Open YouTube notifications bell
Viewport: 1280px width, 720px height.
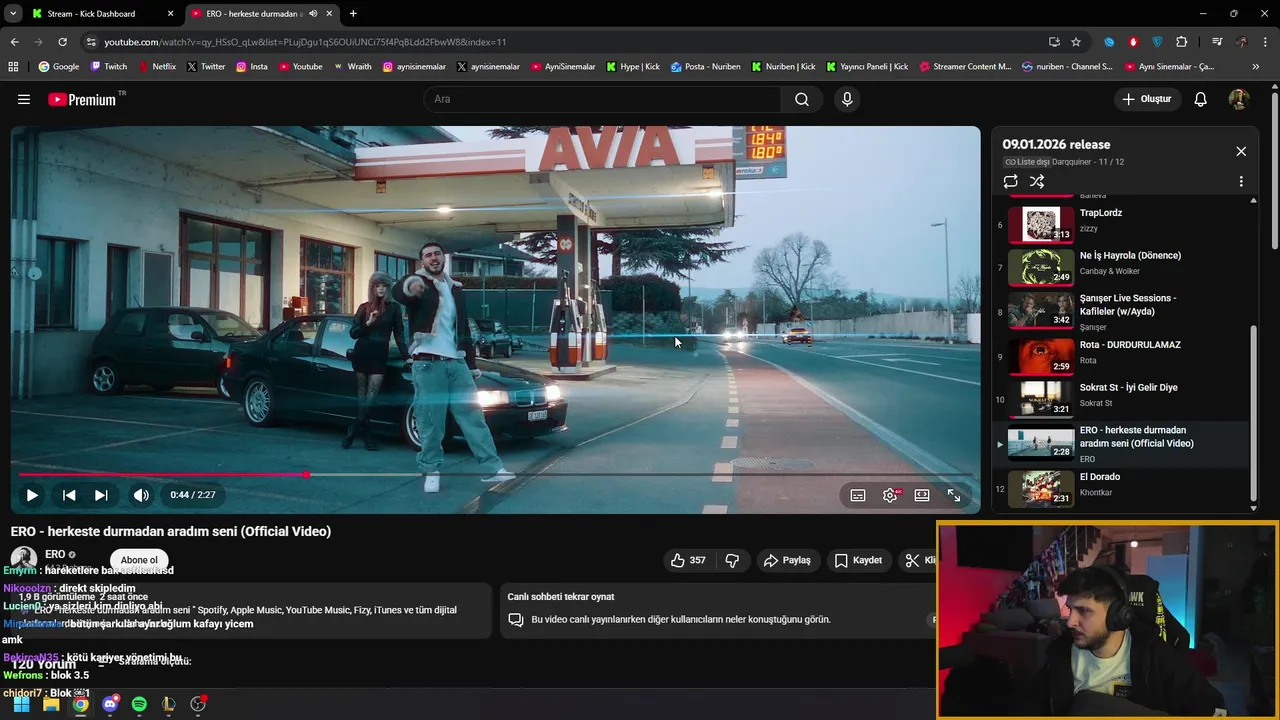click(x=1201, y=99)
